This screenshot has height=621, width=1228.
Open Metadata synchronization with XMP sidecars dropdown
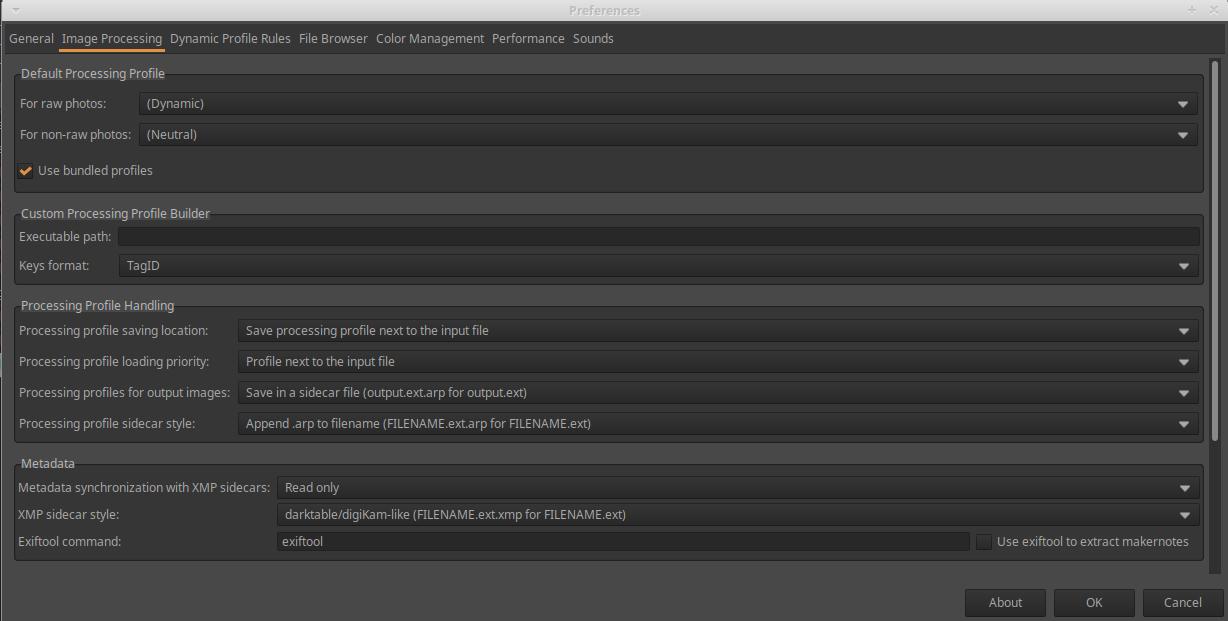click(737, 488)
